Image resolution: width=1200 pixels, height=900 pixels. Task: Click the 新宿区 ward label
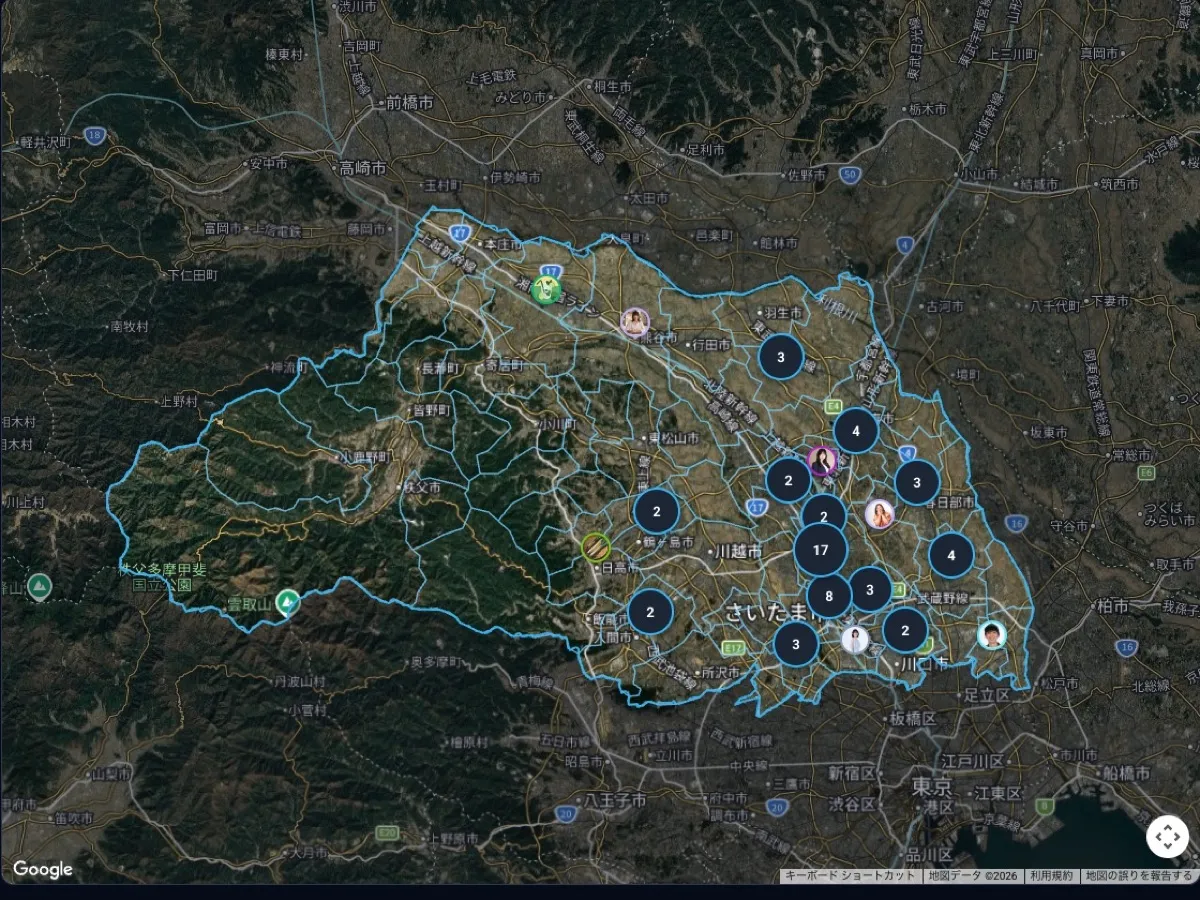851,774
